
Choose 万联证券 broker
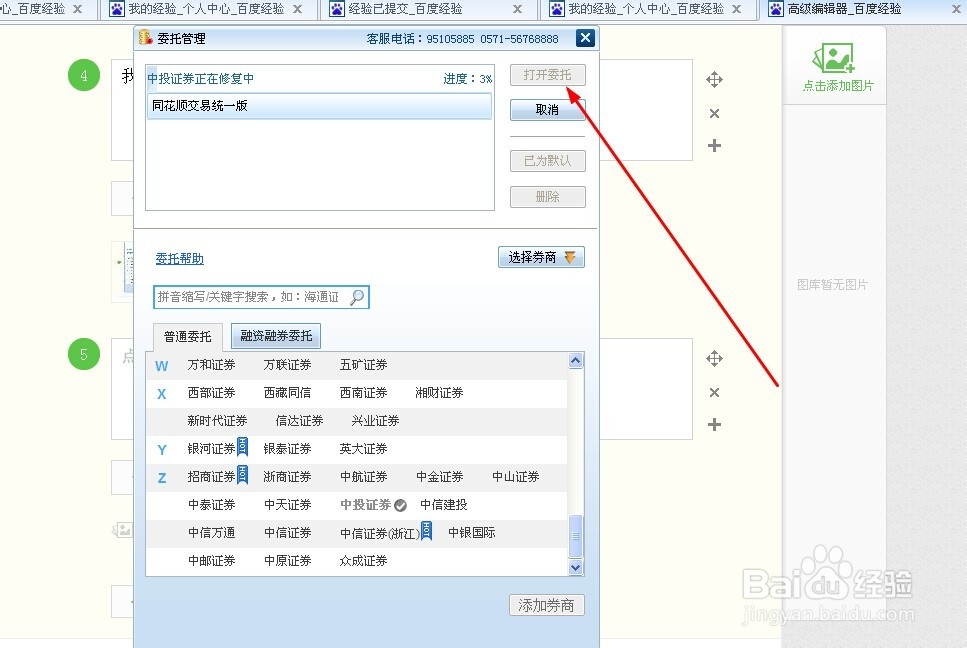pyautogui.click(x=287, y=365)
